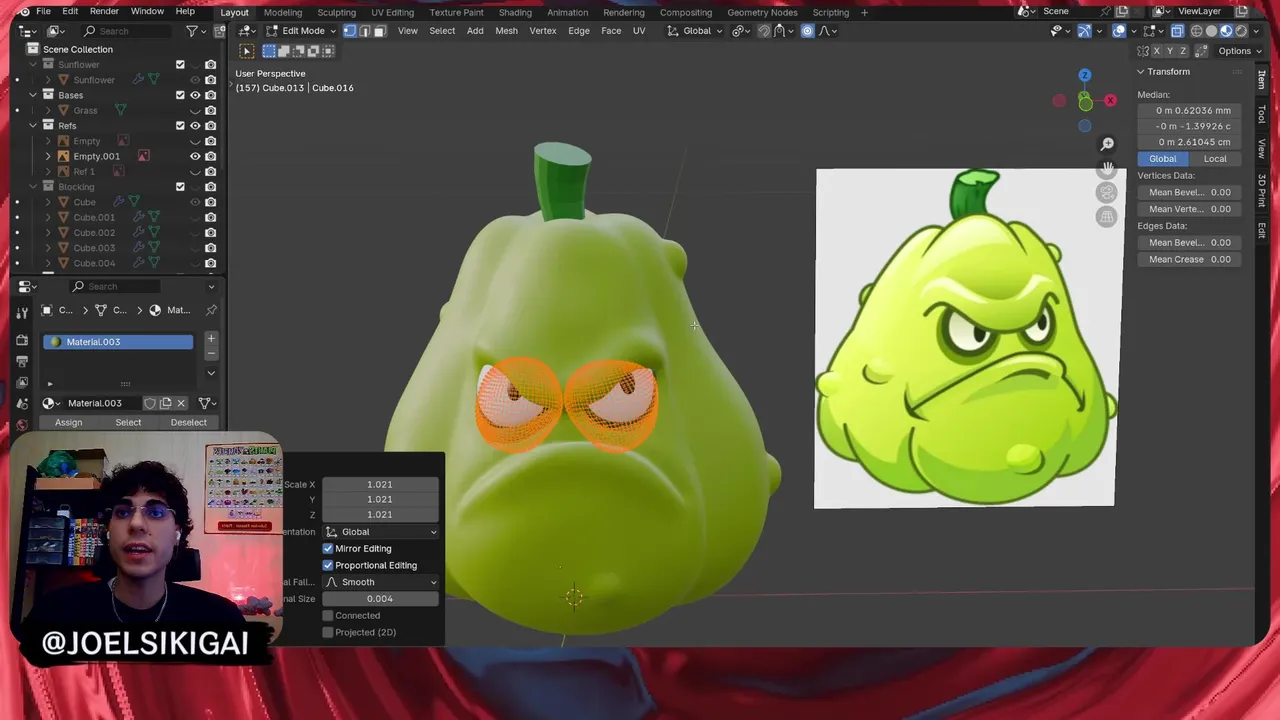Open Smooth falloff dropdown
Screen dimensions: 1280x720
point(380,582)
